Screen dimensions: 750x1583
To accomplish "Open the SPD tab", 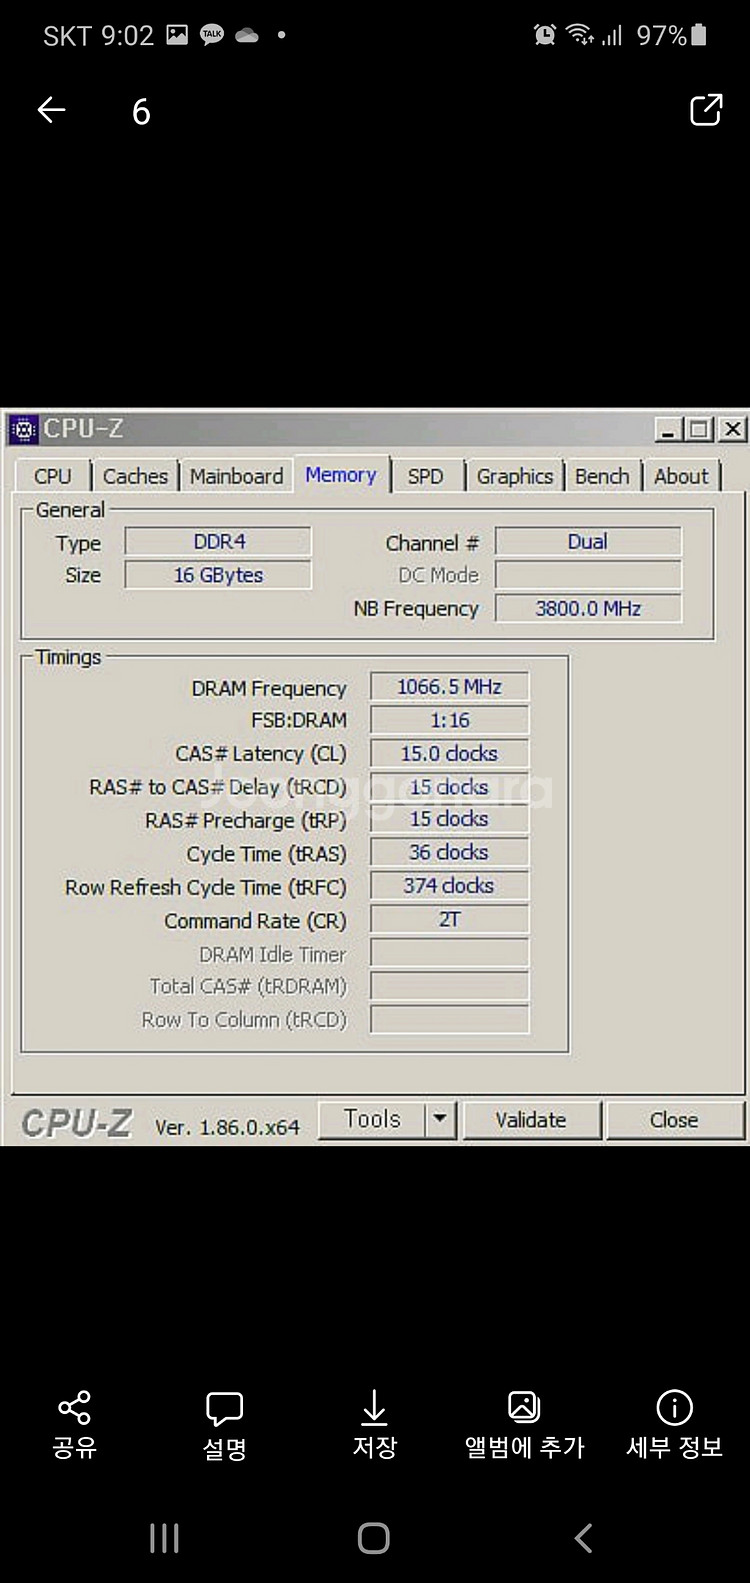I will click(425, 476).
